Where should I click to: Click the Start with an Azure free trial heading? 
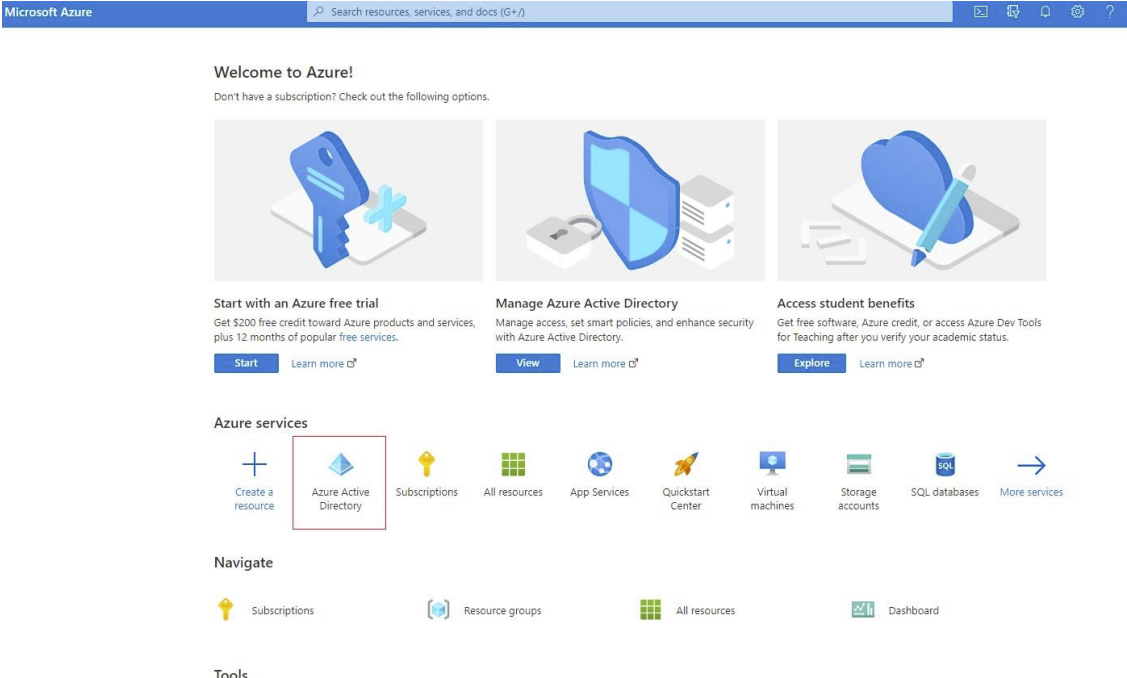click(296, 303)
